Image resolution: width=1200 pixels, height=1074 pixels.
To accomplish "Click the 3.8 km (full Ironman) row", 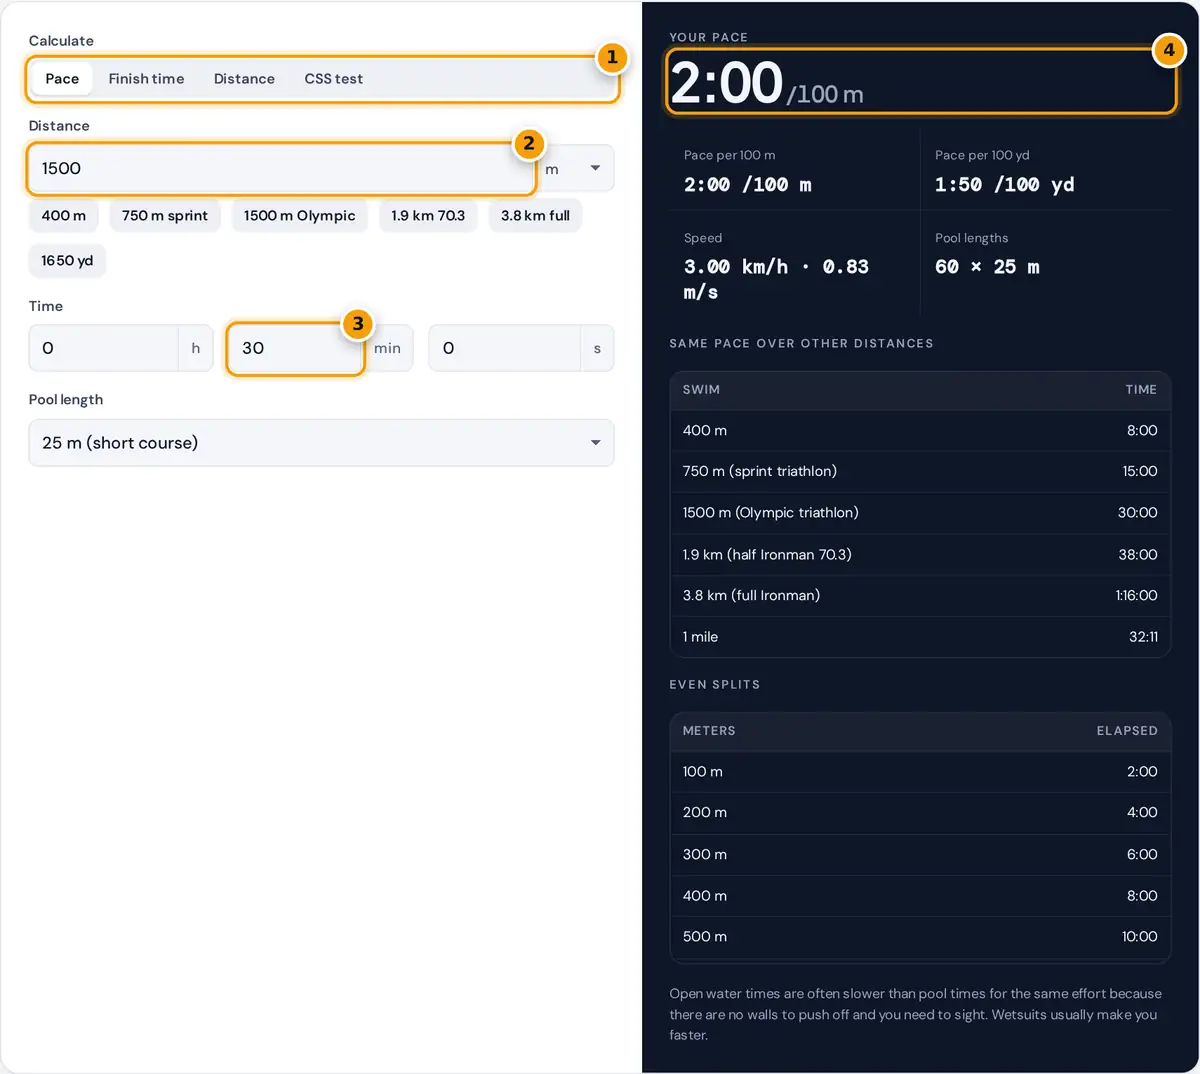I will [x=920, y=595].
